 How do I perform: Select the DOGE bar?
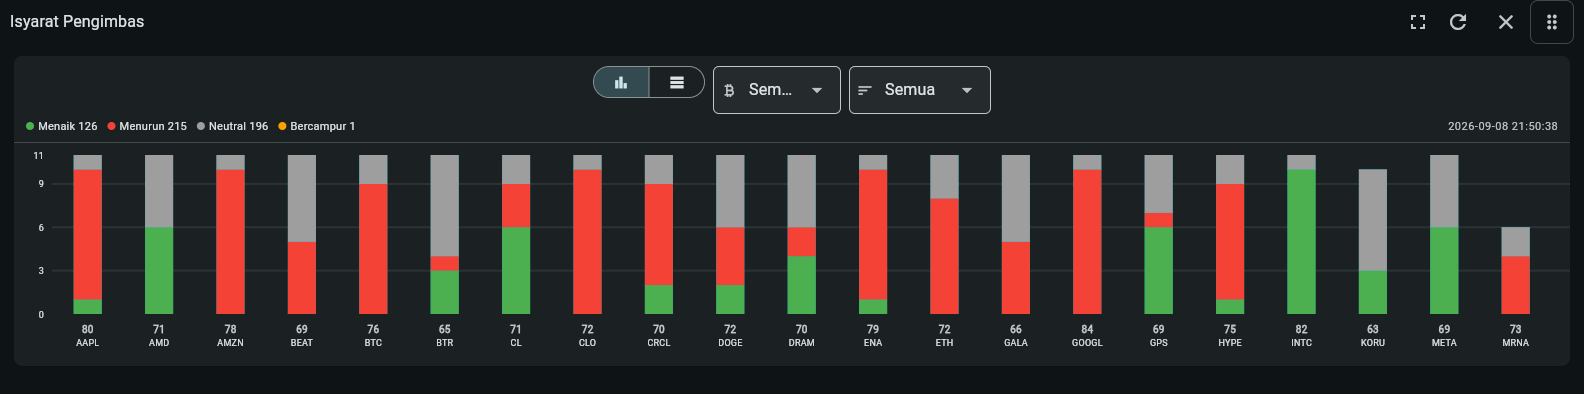[x=730, y=234]
